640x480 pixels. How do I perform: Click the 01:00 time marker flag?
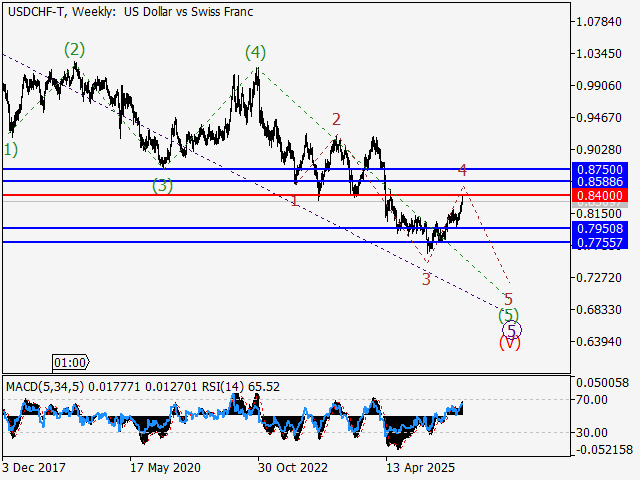tap(71, 362)
